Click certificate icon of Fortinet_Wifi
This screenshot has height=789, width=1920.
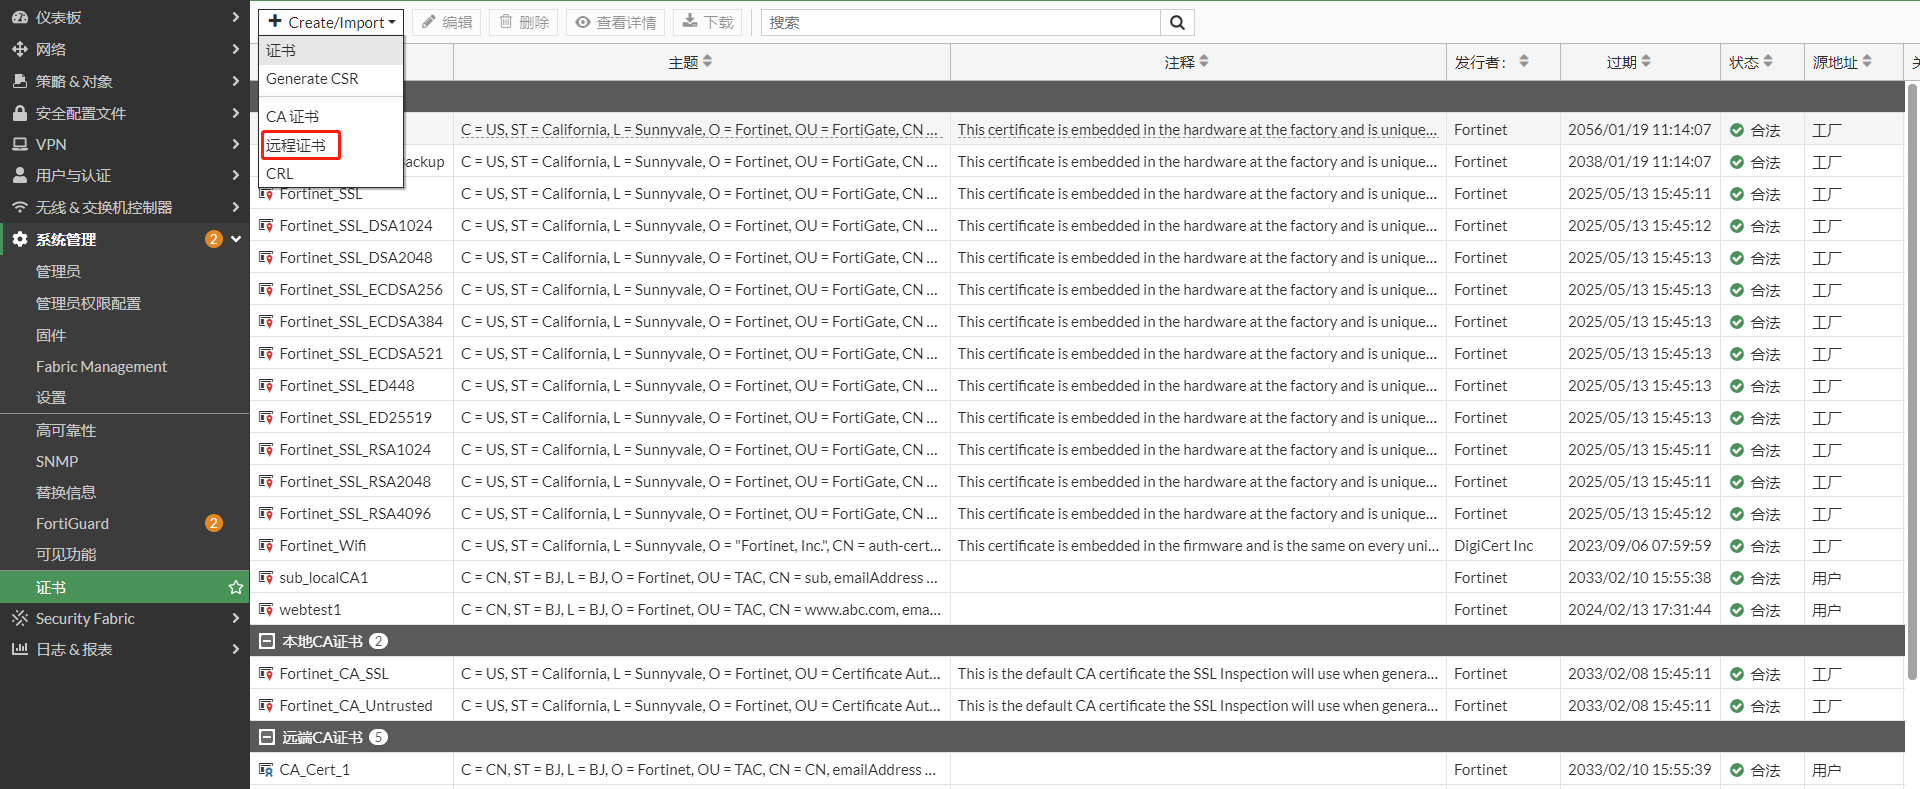point(266,545)
